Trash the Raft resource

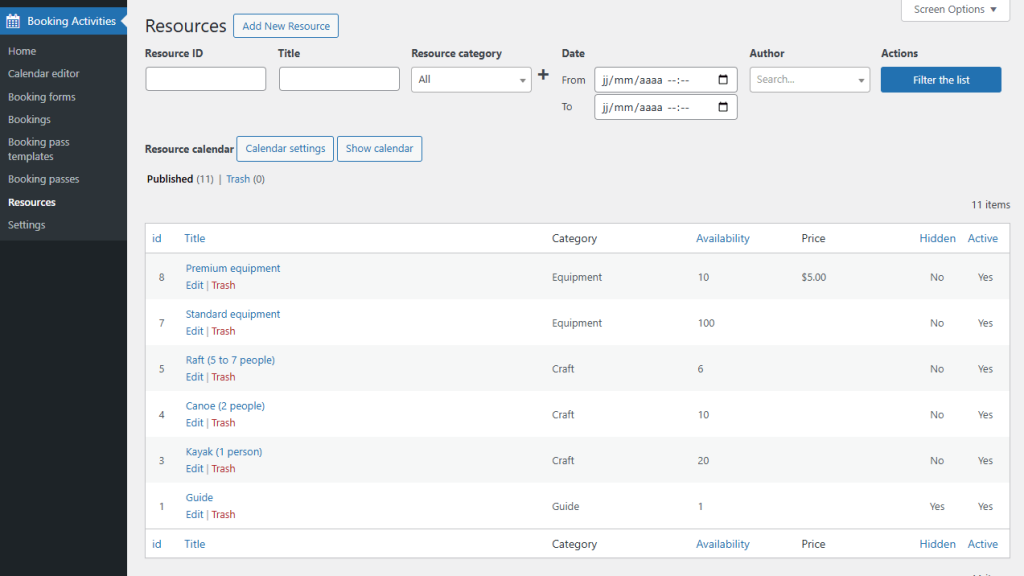click(223, 377)
